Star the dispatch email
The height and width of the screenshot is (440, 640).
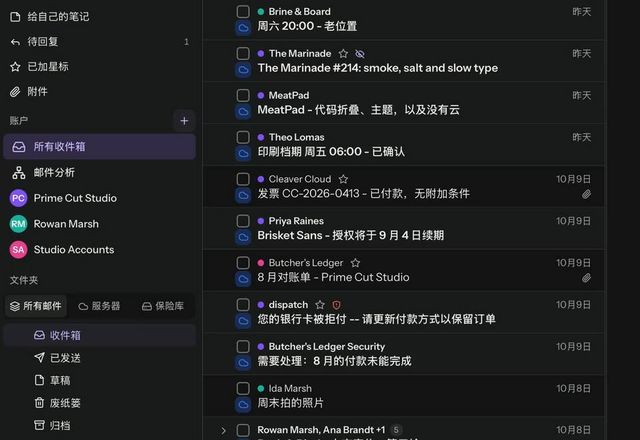point(320,305)
